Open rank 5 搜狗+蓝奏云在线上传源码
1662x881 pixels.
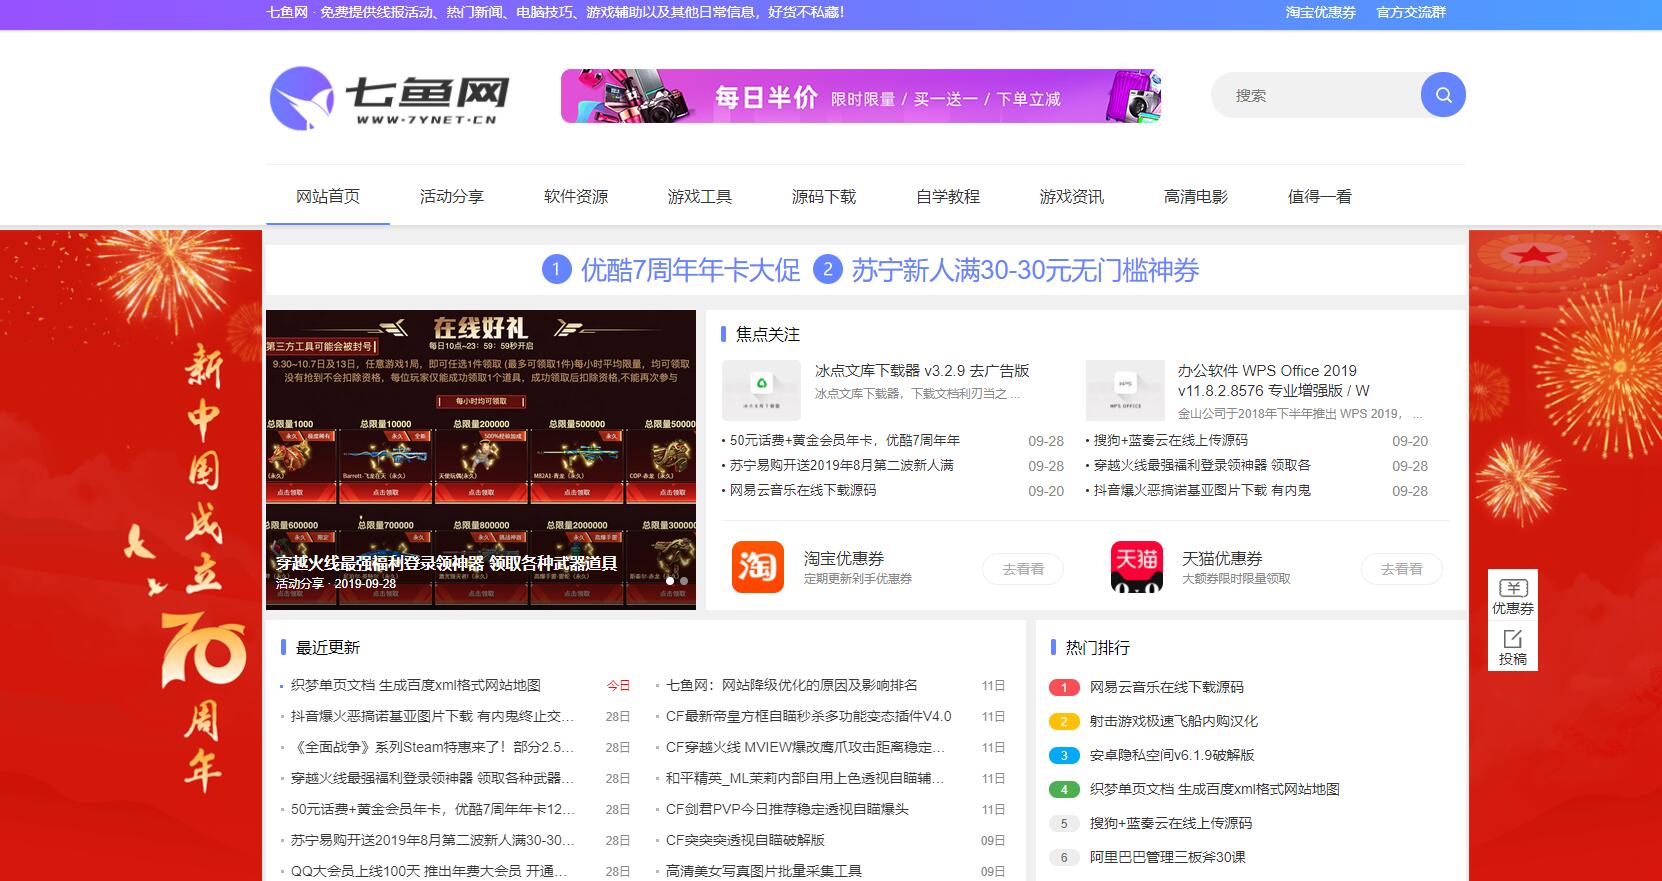click(1170, 823)
